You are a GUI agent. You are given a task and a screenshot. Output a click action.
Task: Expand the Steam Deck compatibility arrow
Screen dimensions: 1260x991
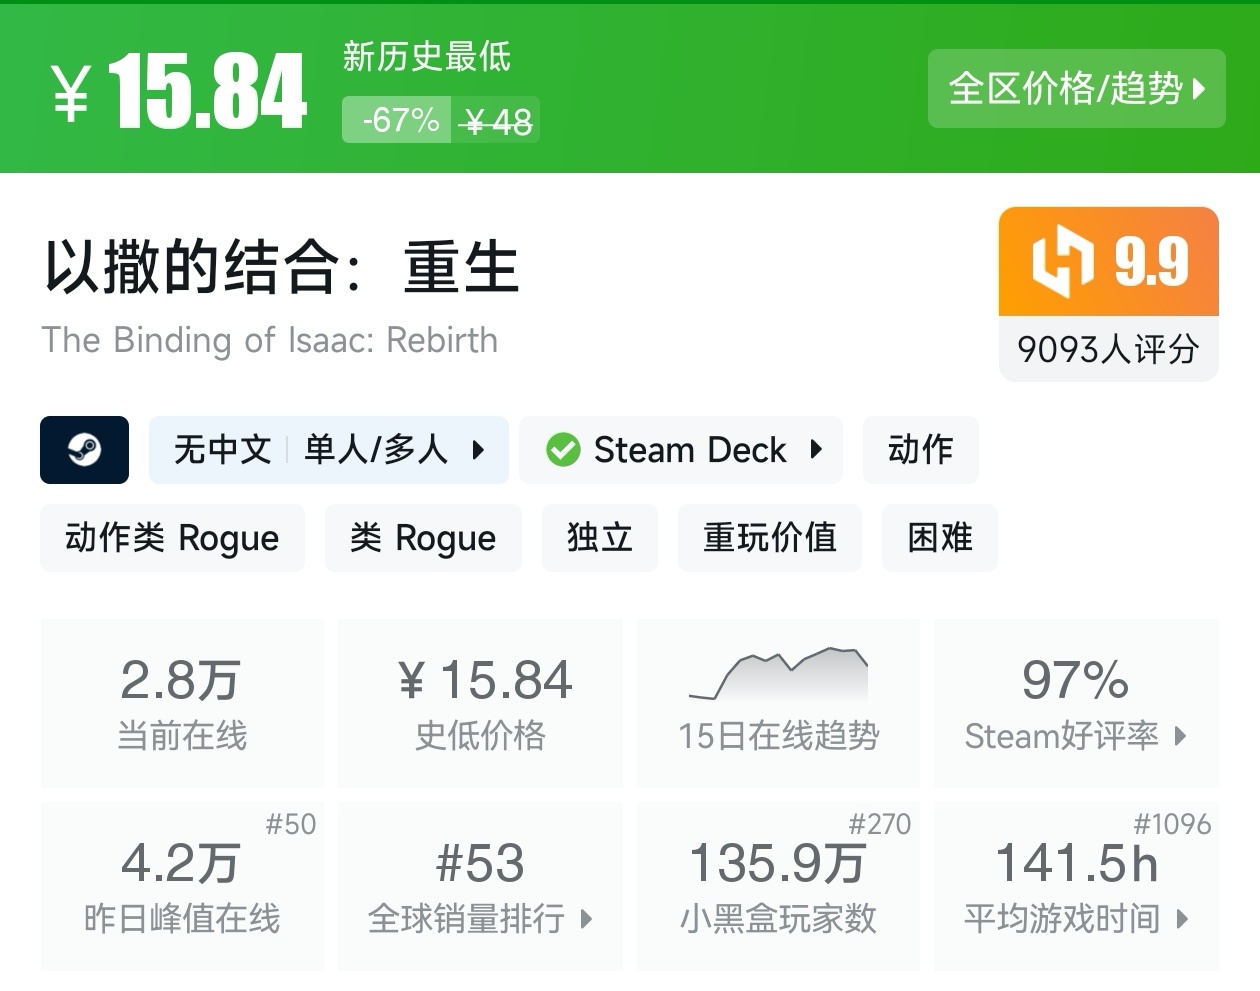pyautogui.click(x=816, y=450)
